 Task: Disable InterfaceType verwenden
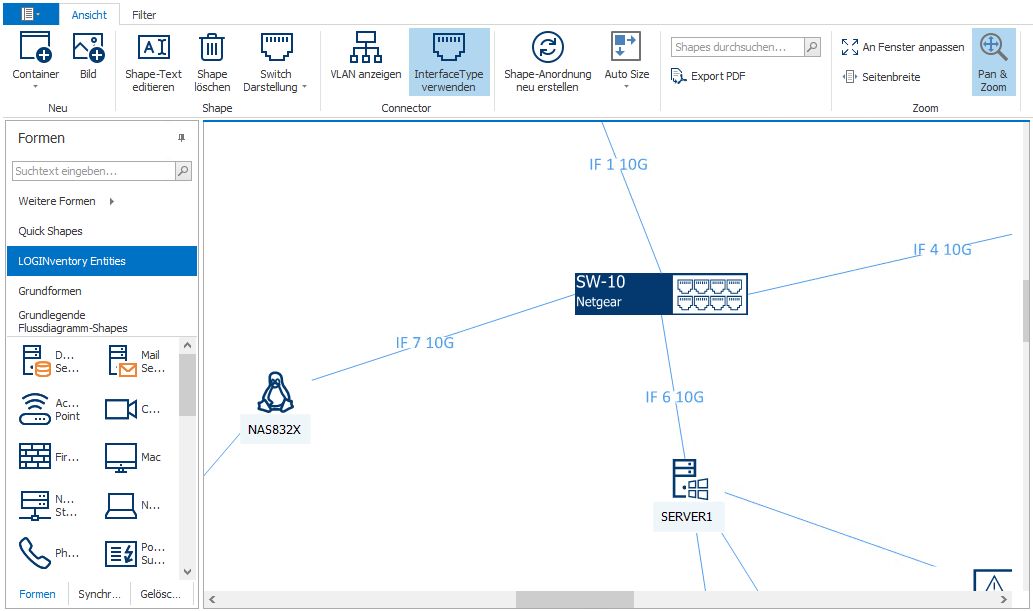[448, 61]
